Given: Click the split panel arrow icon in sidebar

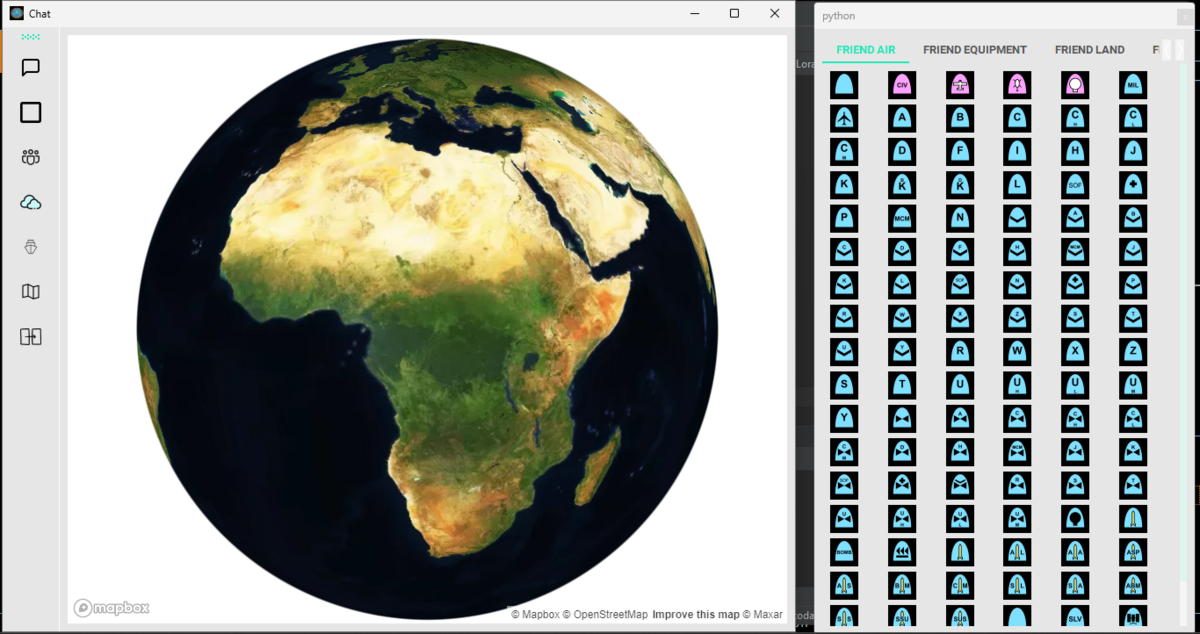Looking at the screenshot, I should [x=31, y=337].
